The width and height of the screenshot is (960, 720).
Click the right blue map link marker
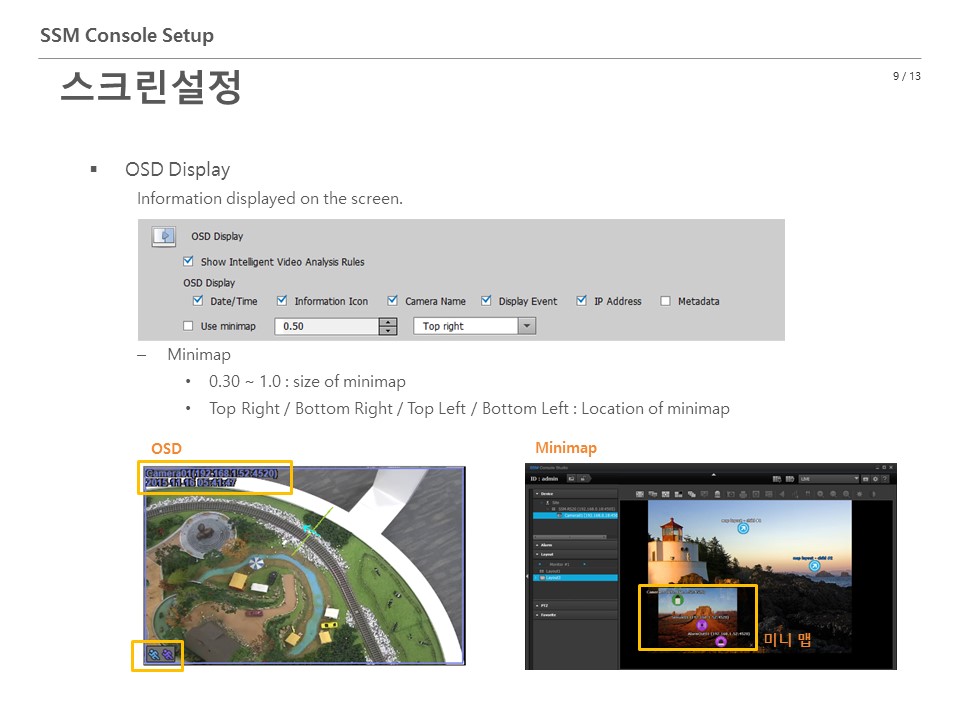point(814,566)
